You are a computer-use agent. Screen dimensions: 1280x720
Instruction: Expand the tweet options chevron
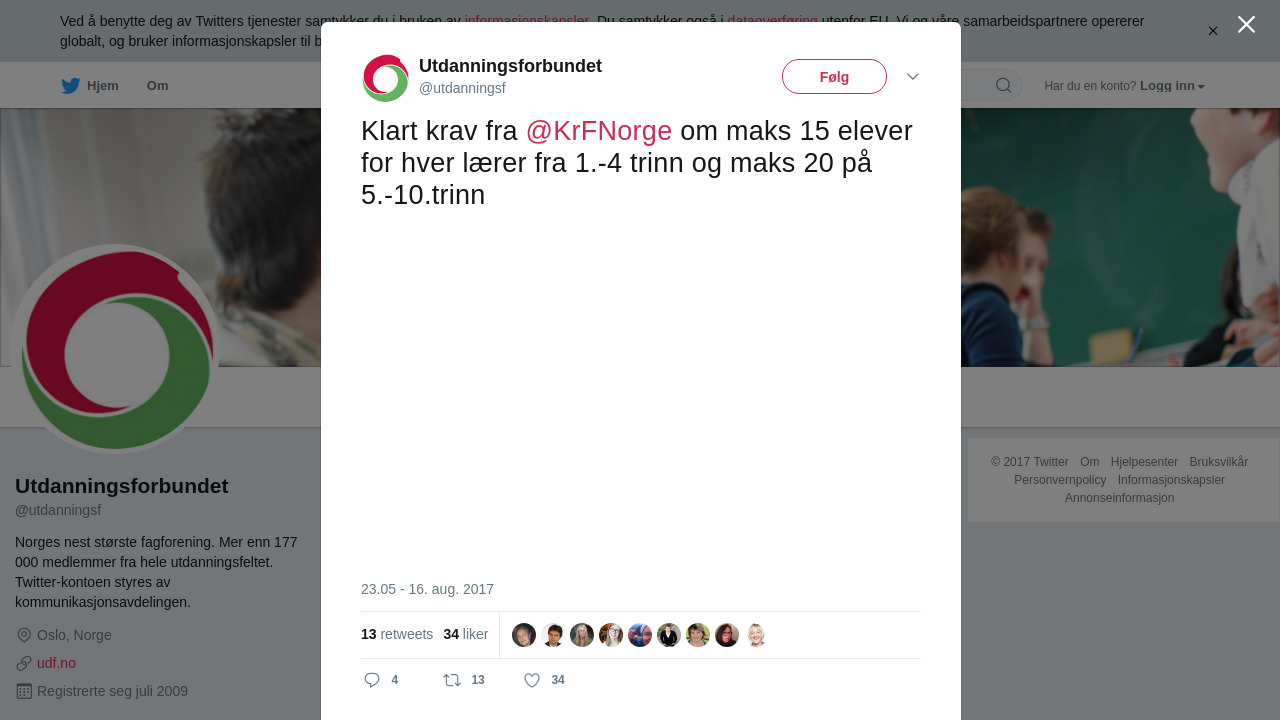point(913,76)
